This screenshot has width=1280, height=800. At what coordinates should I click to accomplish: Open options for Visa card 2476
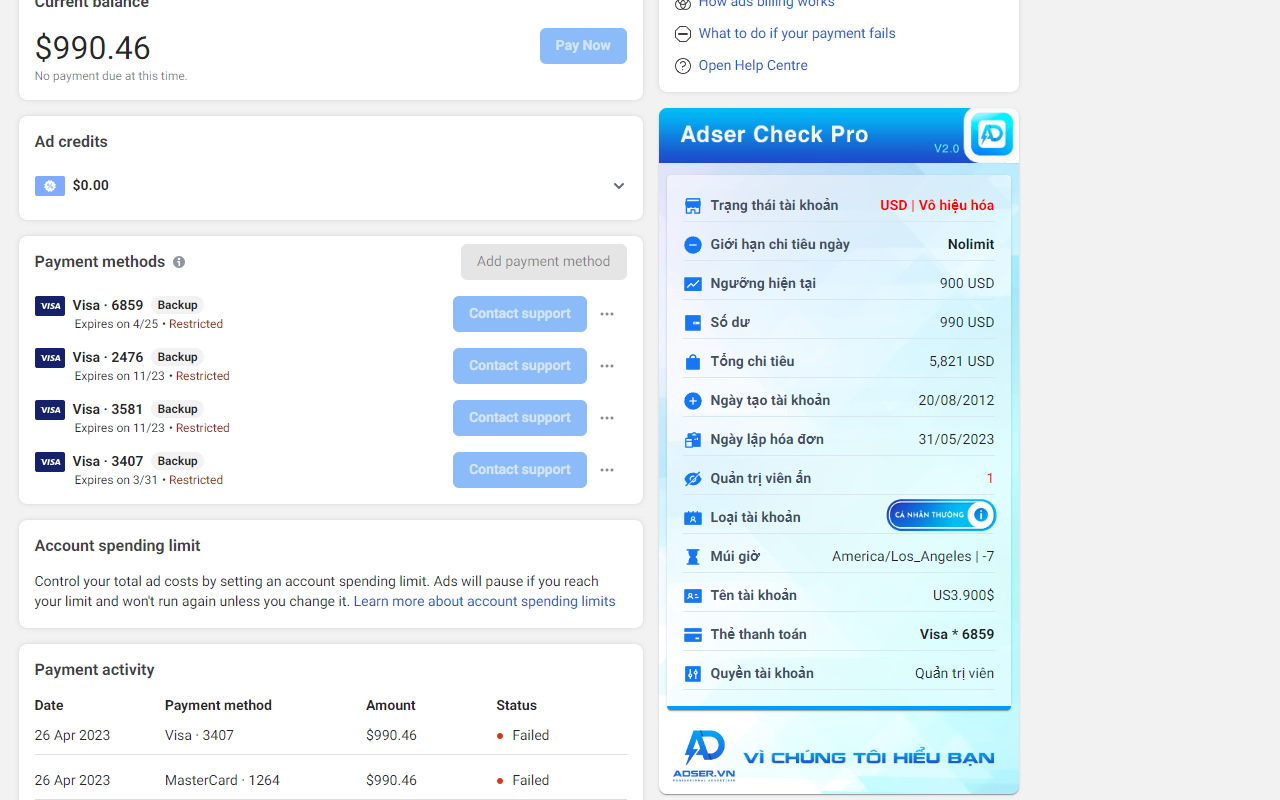pyautogui.click(x=607, y=366)
